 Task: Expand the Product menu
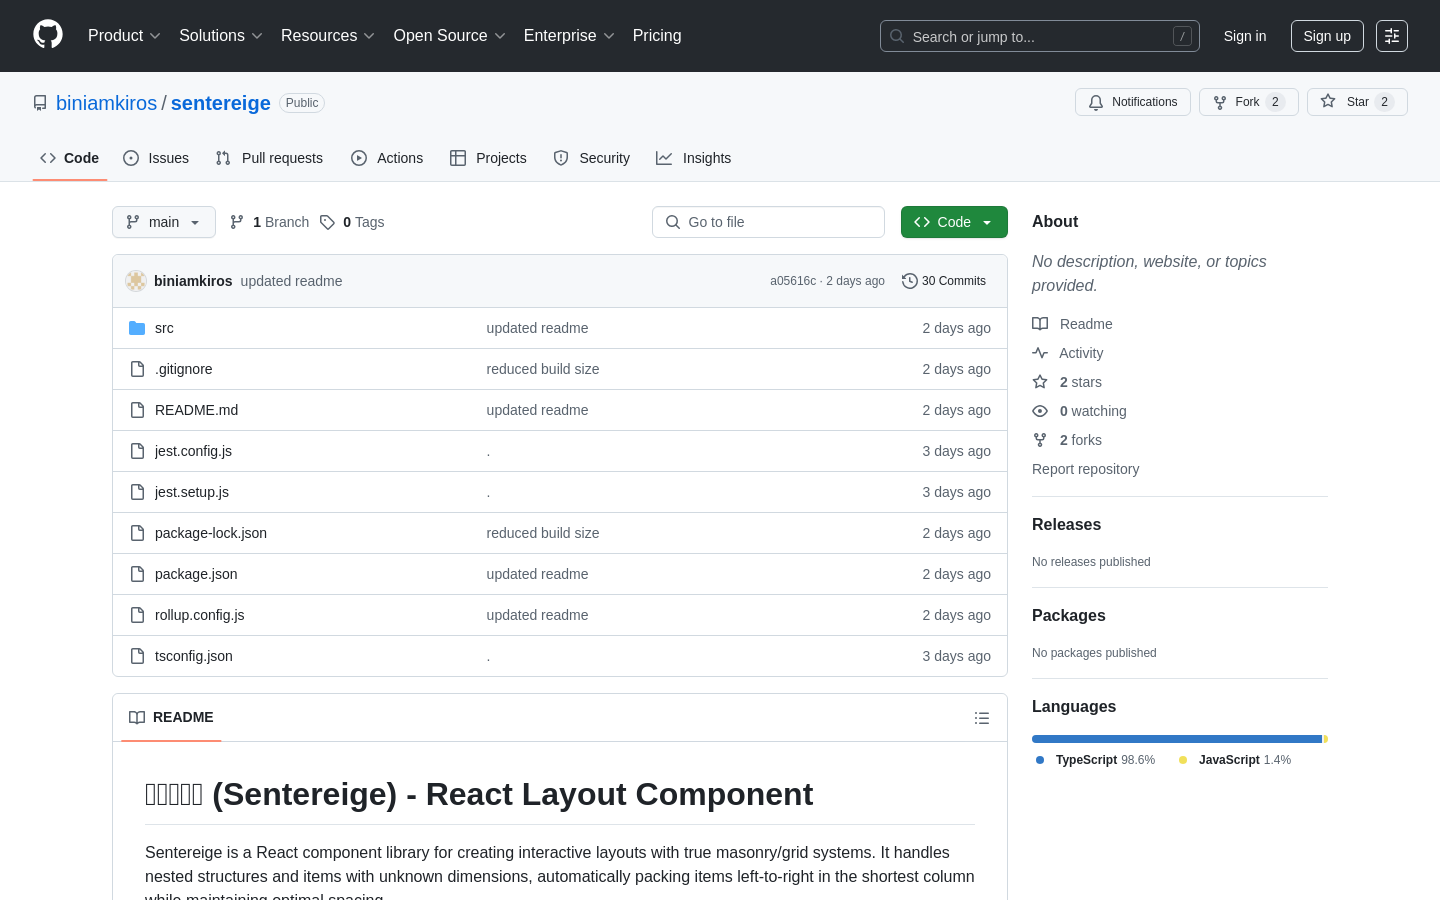[124, 36]
